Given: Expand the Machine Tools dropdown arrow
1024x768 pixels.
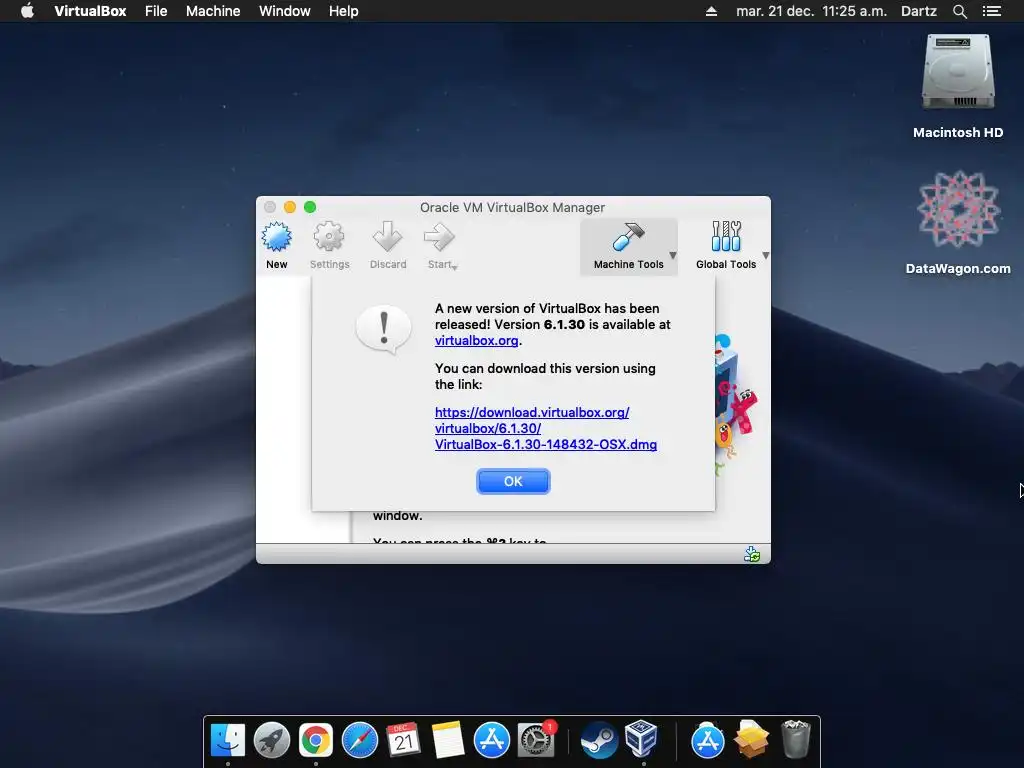Looking at the screenshot, I should click(x=673, y=256).
